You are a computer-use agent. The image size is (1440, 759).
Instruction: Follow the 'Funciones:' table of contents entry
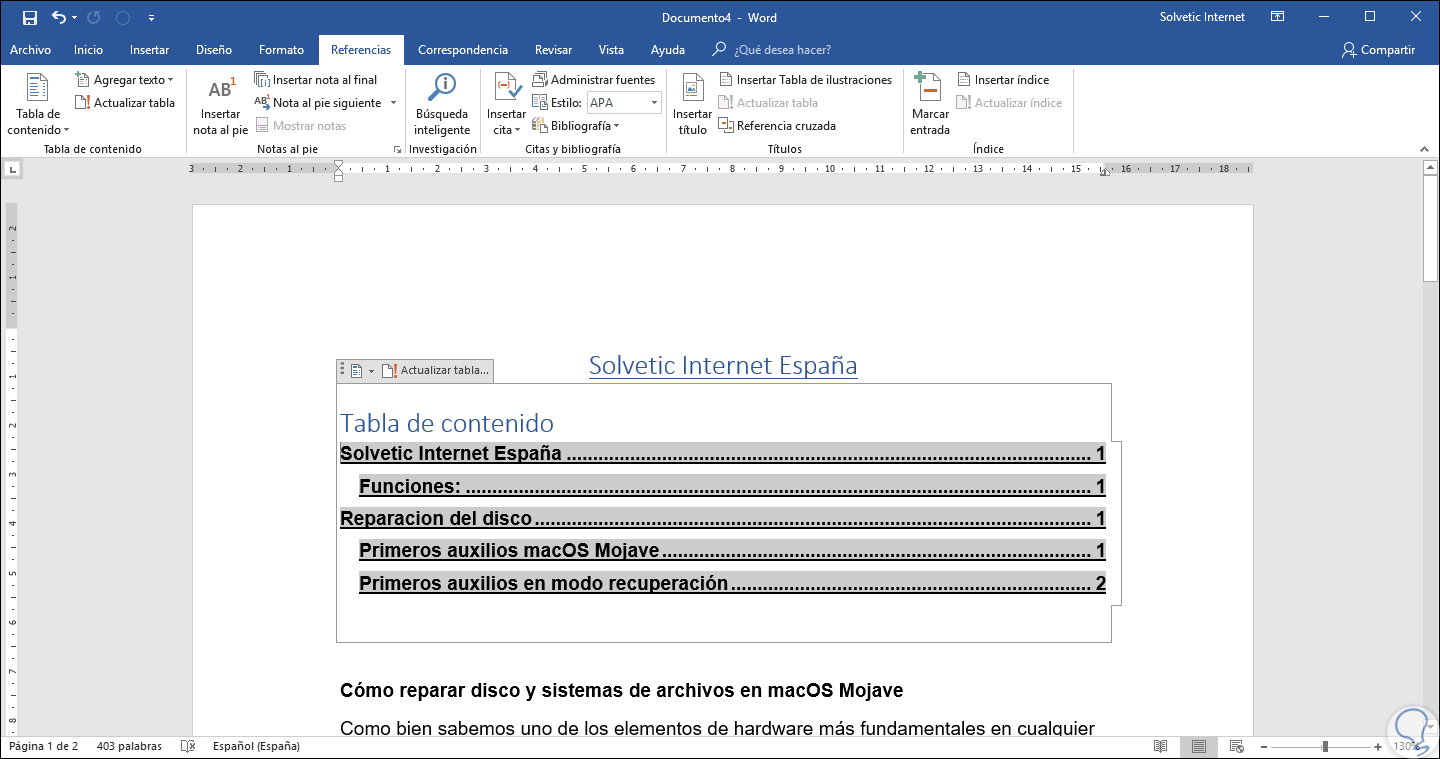tap(732, 487)
